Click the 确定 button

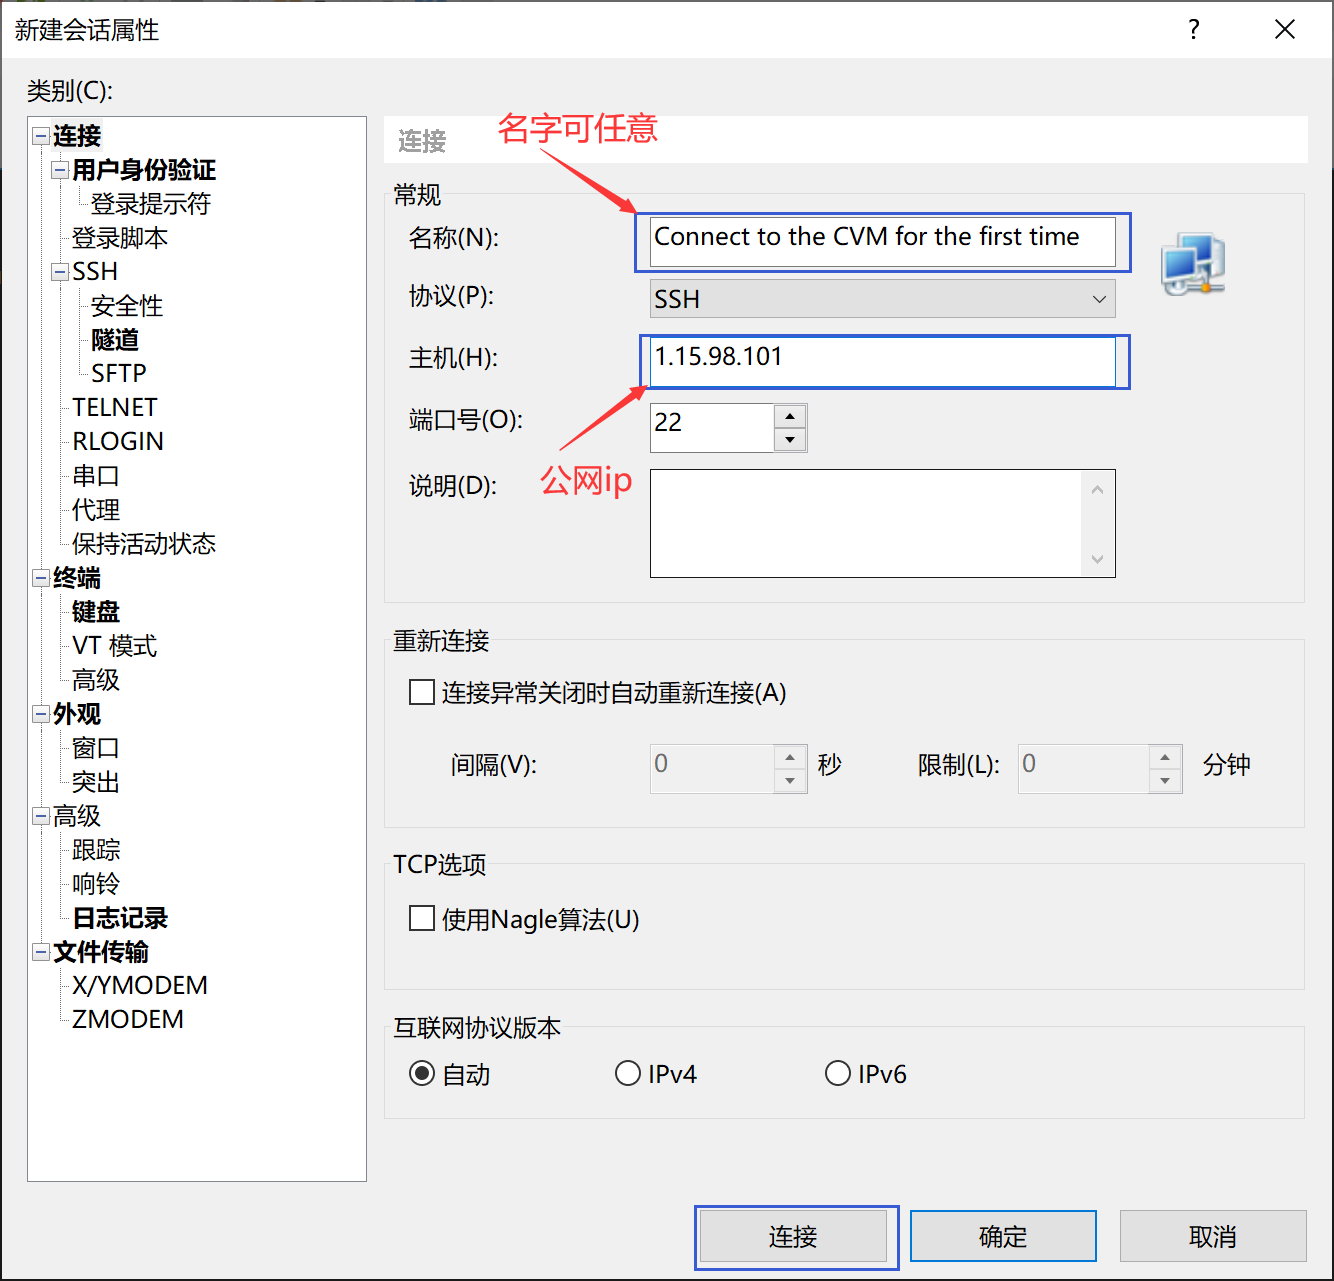pos(1003,1236)
